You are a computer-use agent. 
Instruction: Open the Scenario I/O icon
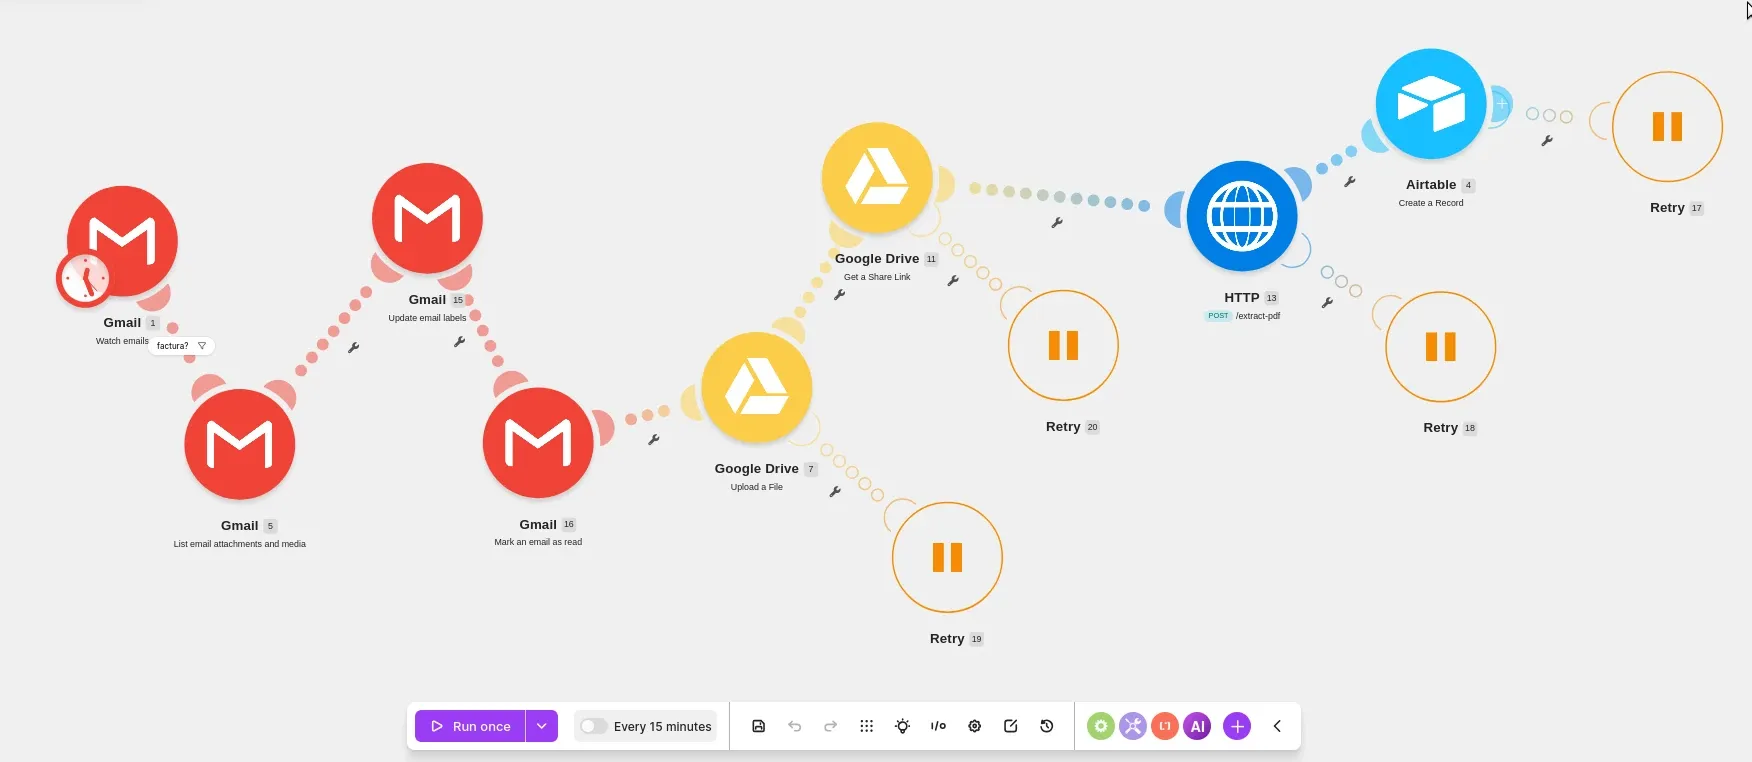938,726
